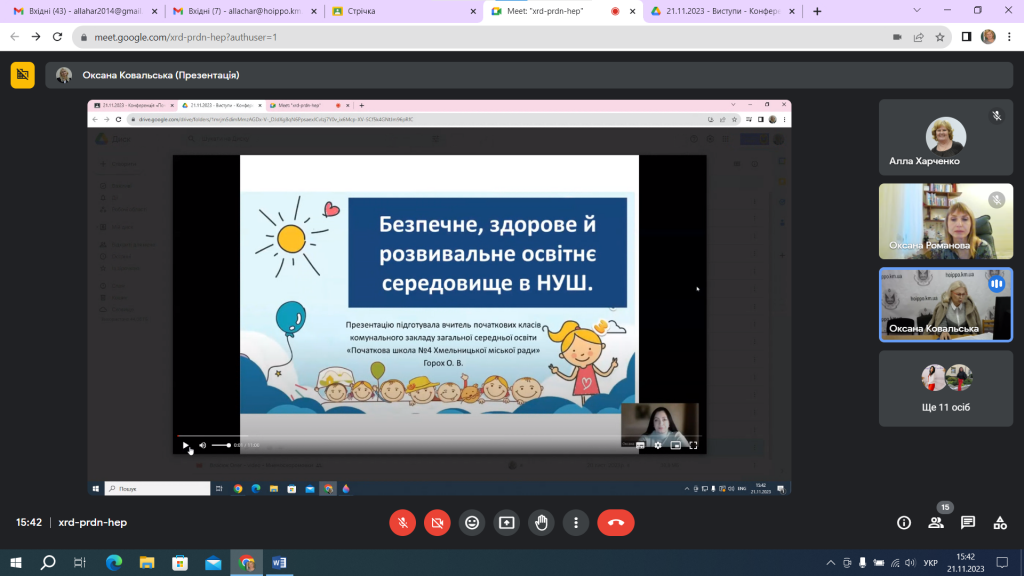Switch to the Стрічка tab

[x=404, y=11]
